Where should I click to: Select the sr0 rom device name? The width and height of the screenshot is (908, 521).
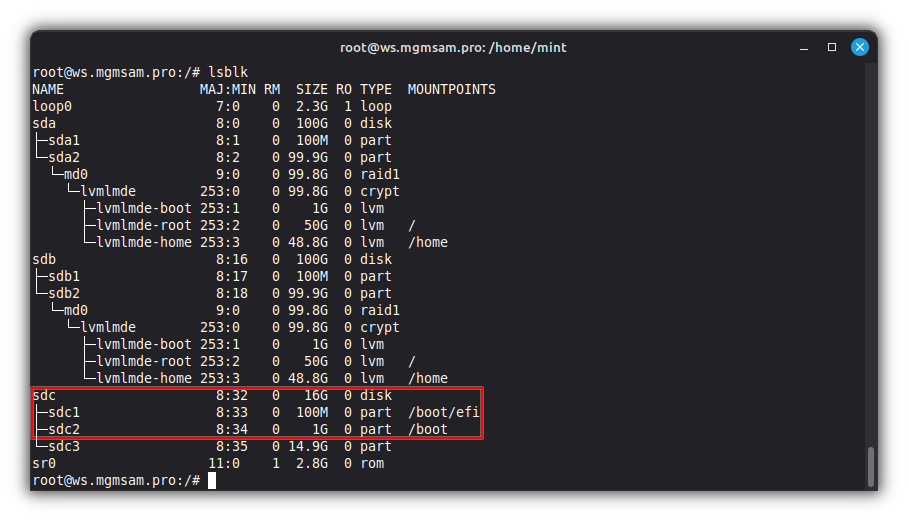click(x=44, y=463)
